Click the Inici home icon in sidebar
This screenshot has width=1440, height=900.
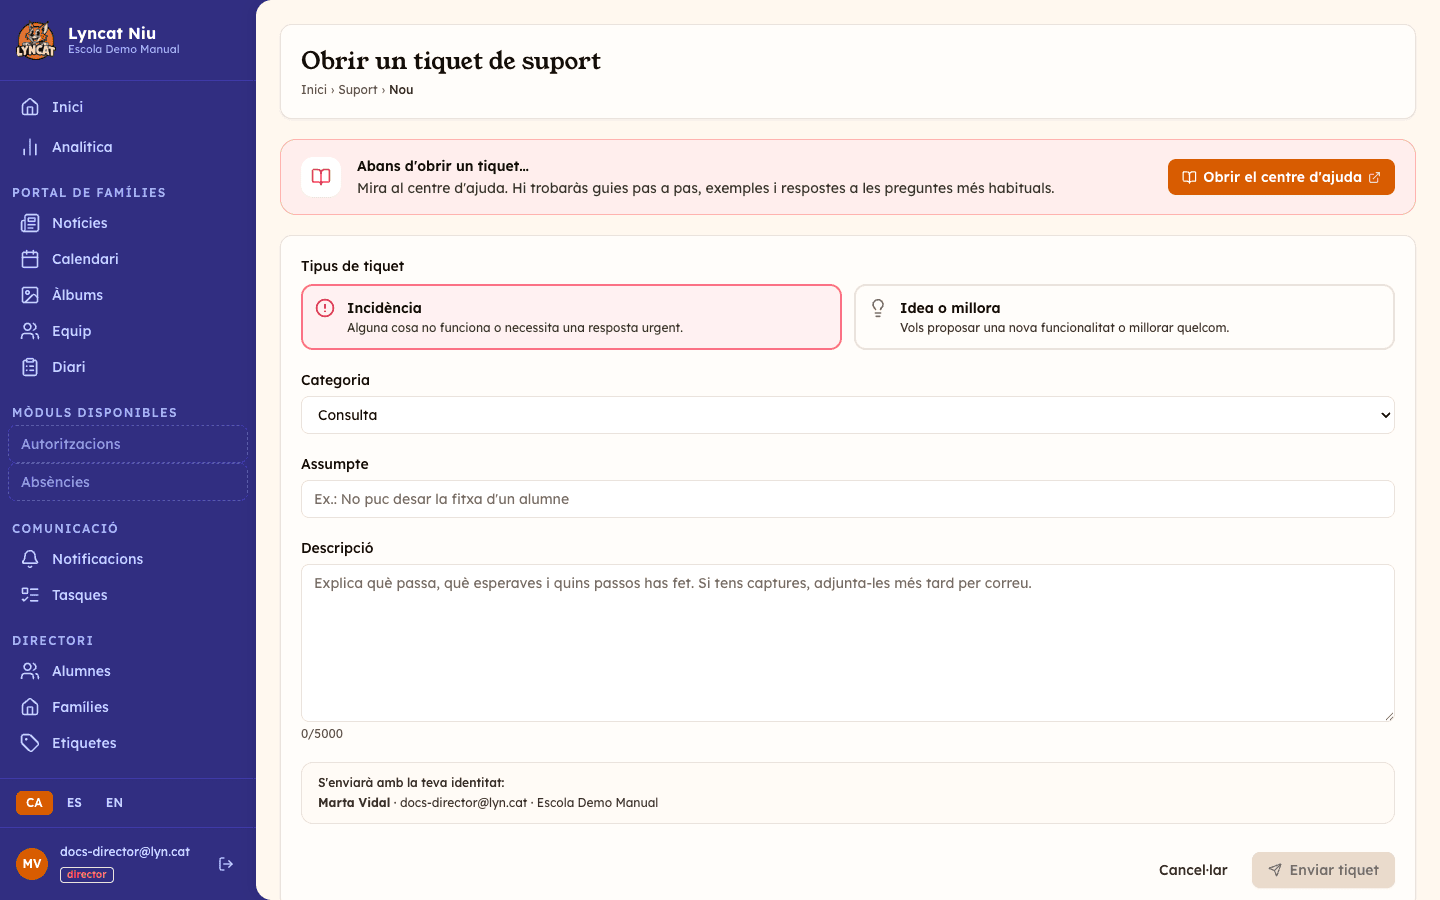tap(30, 107)
